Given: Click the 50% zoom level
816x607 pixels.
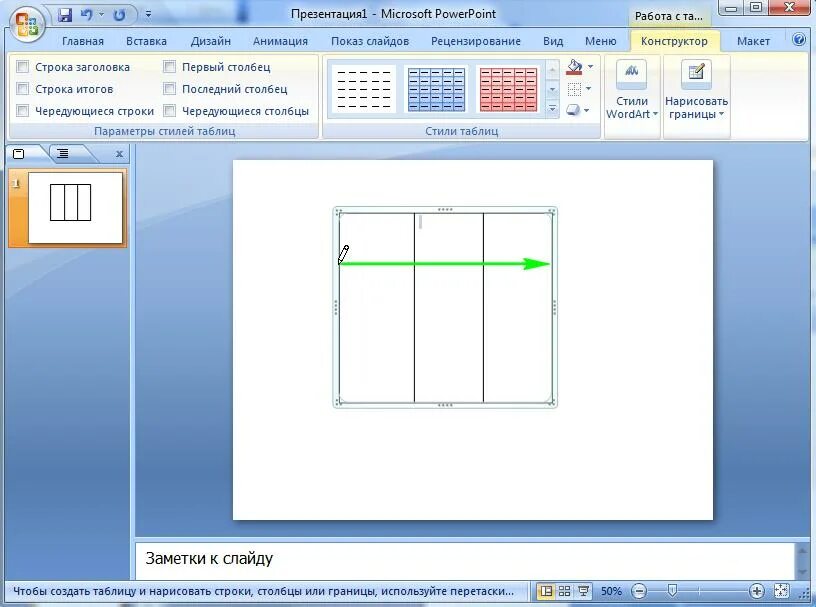Looking at the screenshot, I should click(611, 591).
